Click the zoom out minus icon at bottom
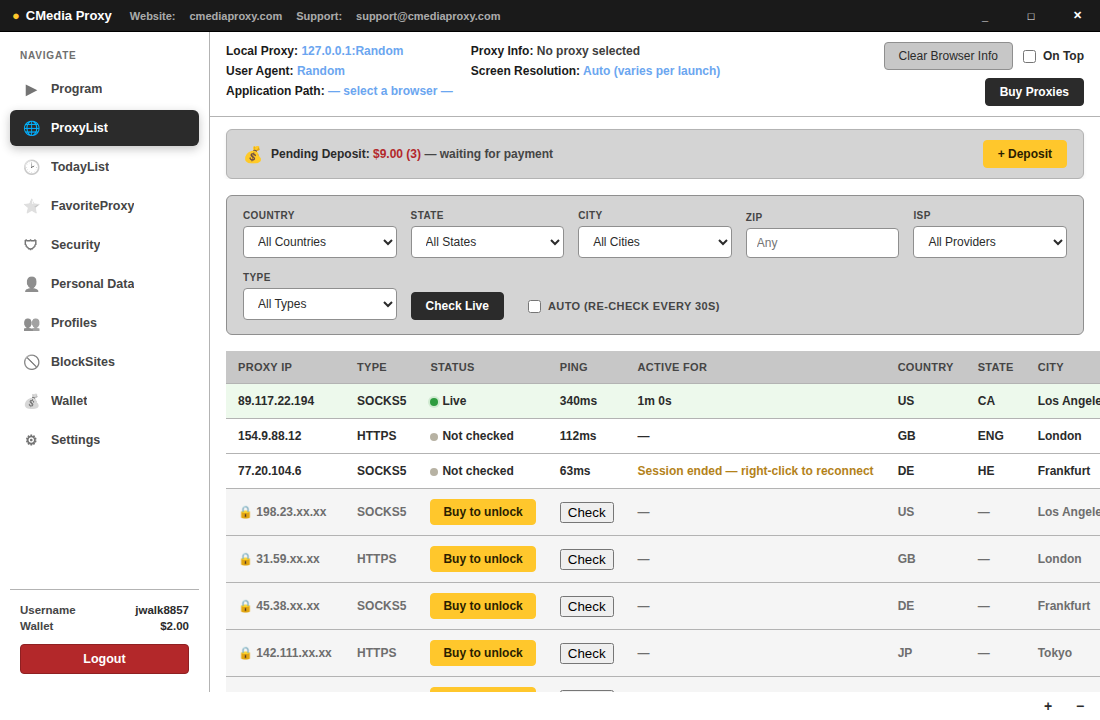Viewport: 1100px width, 720px height. tap(1080, 706)
